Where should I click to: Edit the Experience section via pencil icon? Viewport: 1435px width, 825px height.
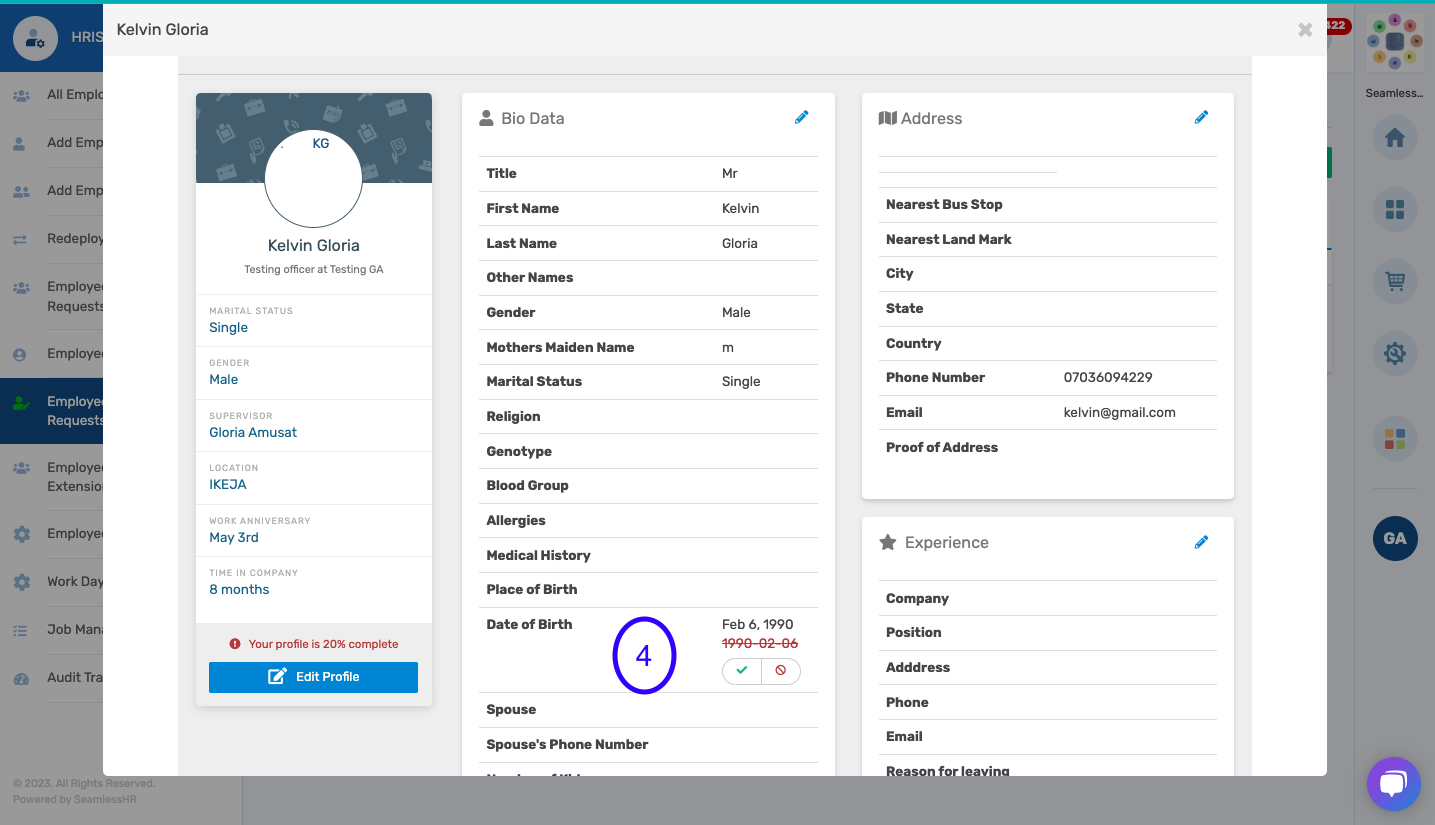pyautogui.click(x=1201, y=541)
